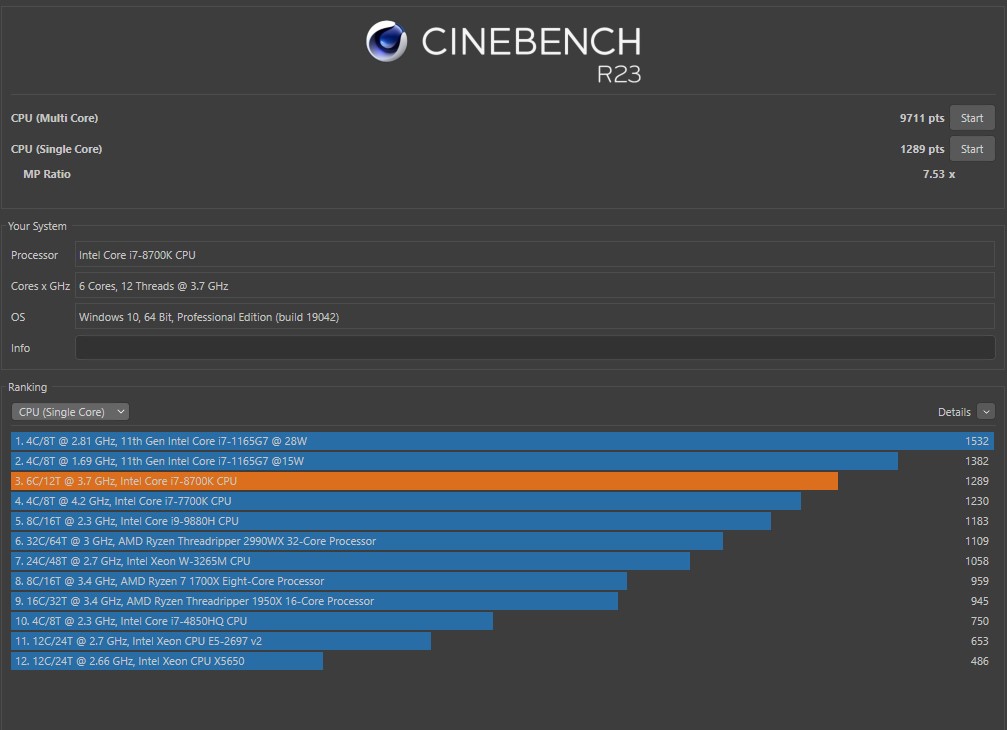Viewport: 1007px width, 730px height.
Task: Click the score 1382 in ranking
Action: [977, 461]
